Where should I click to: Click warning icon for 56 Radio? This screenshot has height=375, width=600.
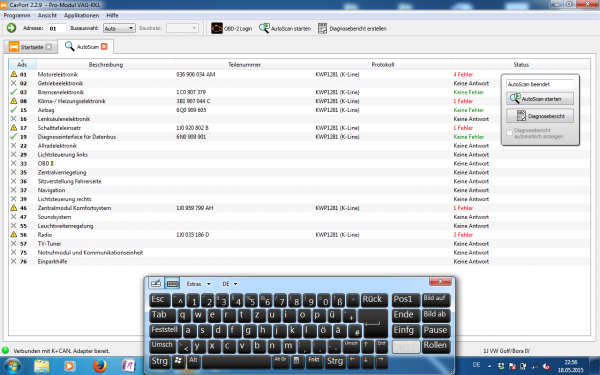[13, 234]
